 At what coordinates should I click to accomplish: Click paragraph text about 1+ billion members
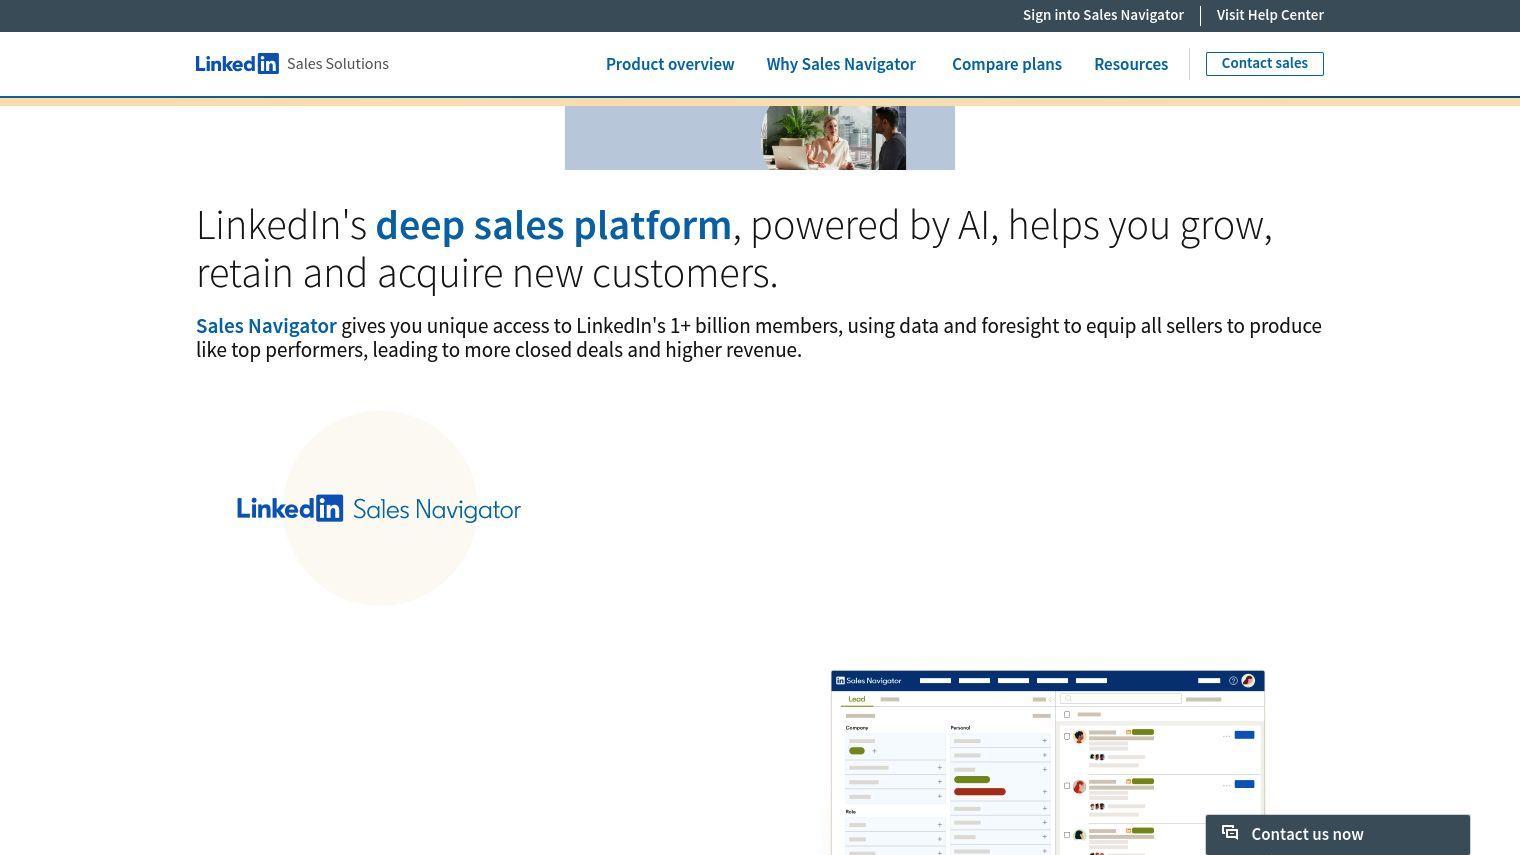point(759,338)
